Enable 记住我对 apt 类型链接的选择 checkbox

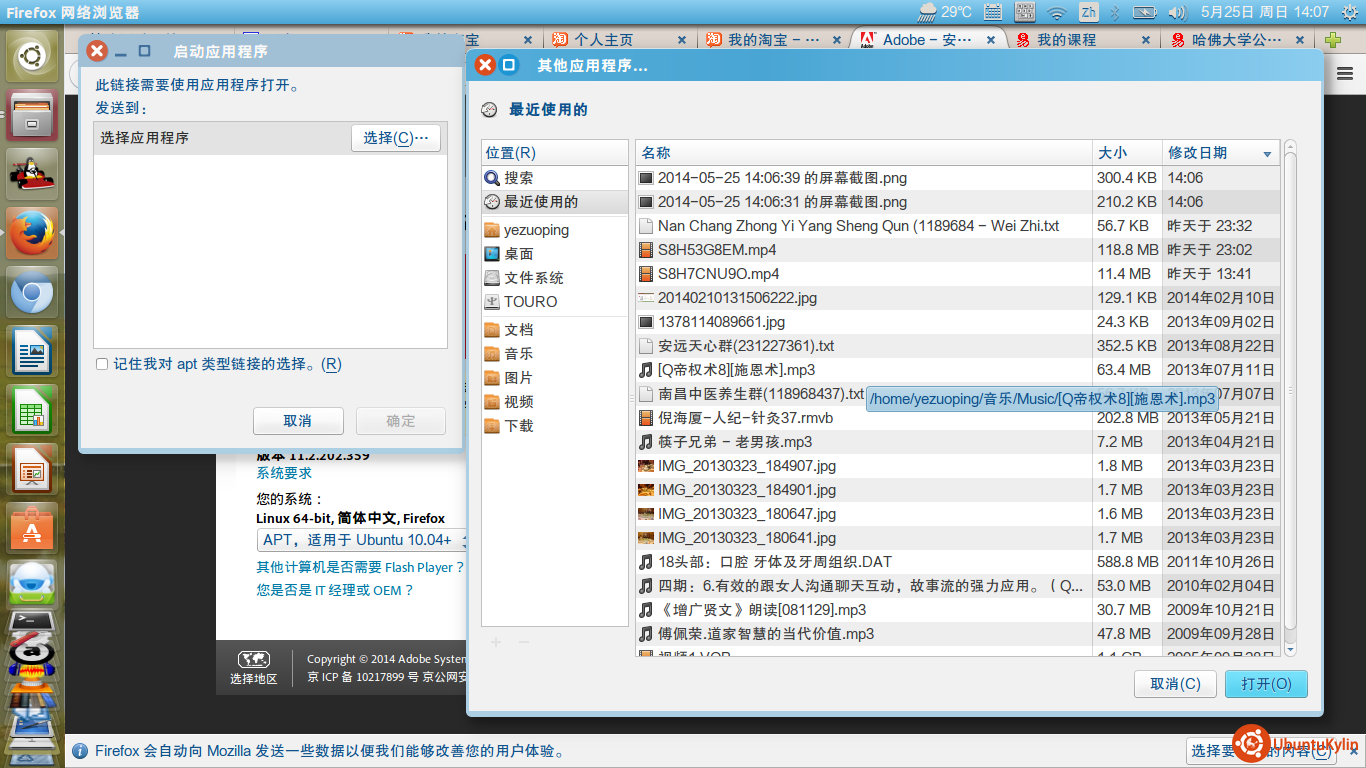tap(102, 365)
